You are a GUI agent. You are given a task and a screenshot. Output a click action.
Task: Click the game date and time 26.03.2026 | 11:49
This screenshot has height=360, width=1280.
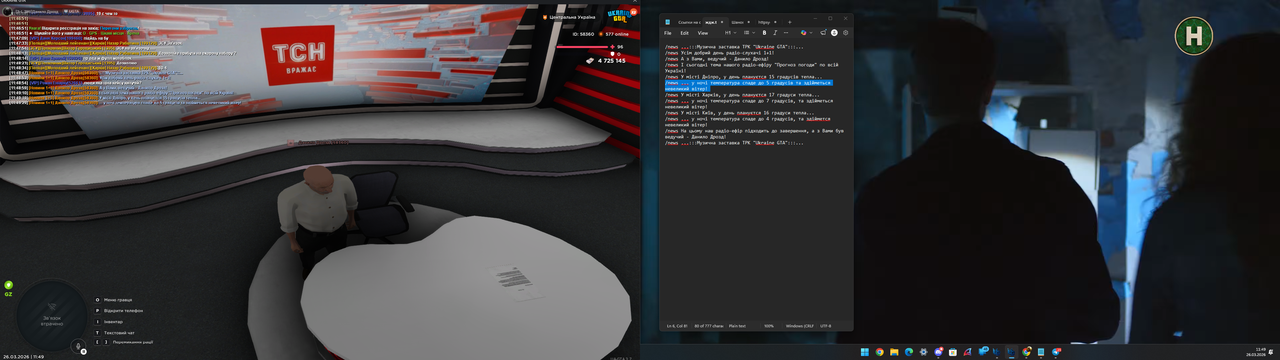(23, 356)
